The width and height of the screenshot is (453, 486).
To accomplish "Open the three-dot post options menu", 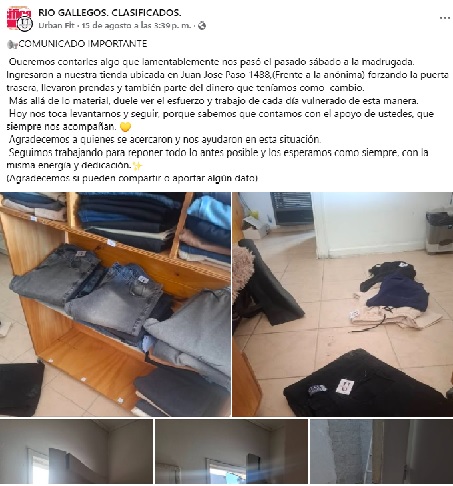I will (445, 18).
